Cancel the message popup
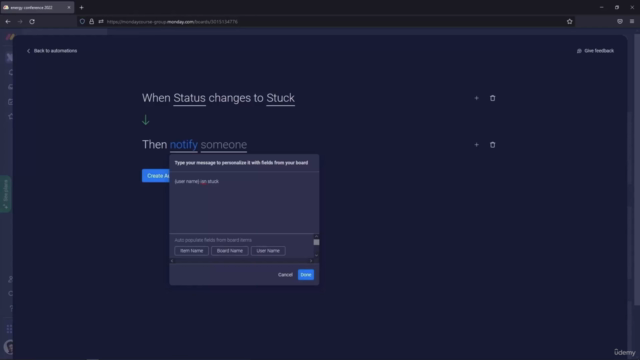Viewport: 640px width, 360px height. click(285, 275)
